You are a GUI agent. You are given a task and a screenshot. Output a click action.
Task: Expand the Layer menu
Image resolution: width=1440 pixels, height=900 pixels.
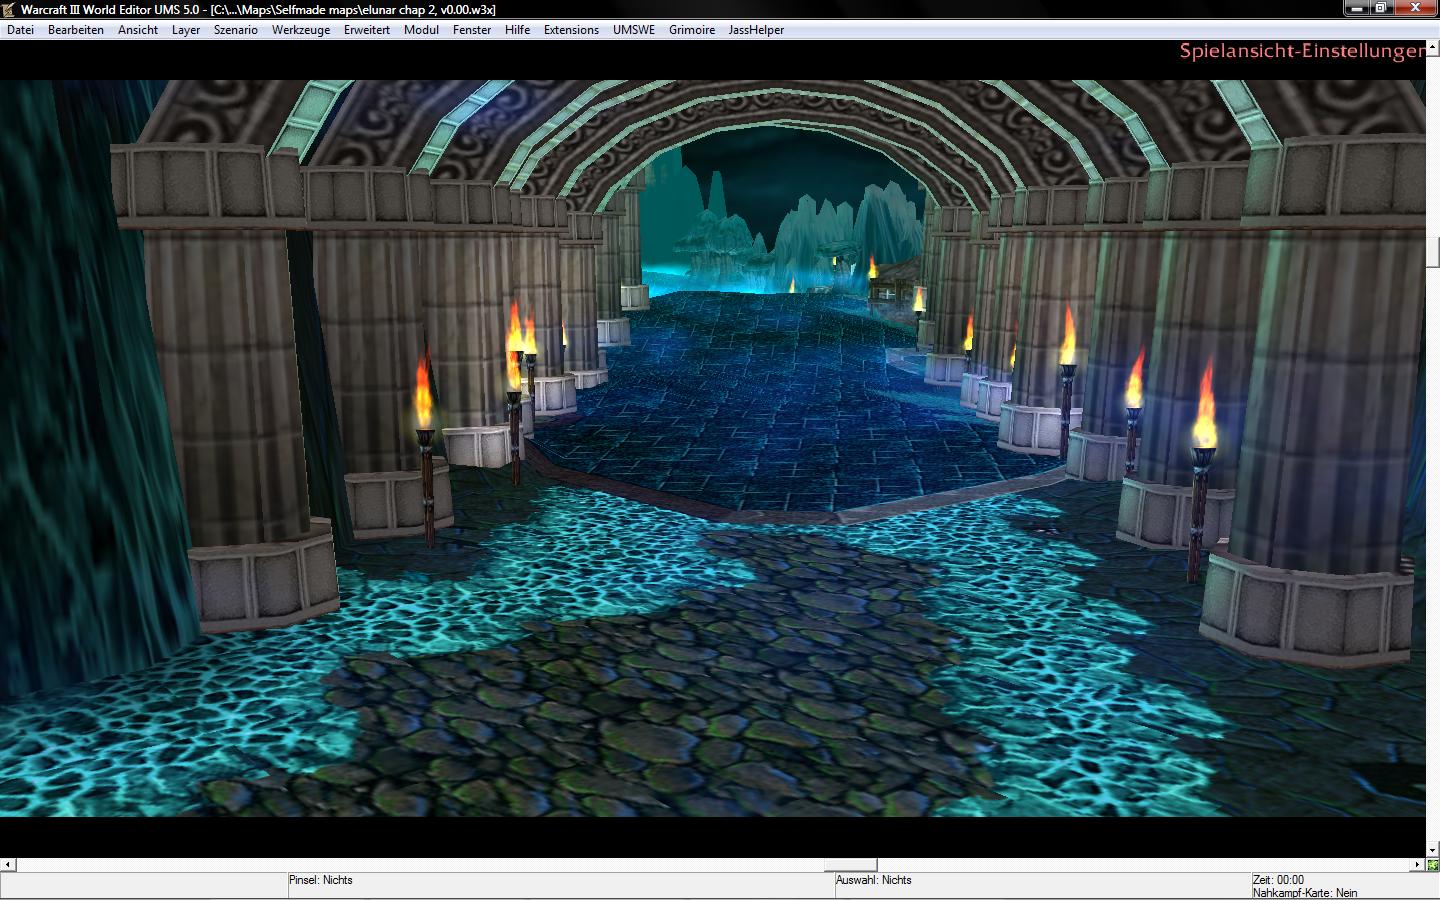(186, 30)
